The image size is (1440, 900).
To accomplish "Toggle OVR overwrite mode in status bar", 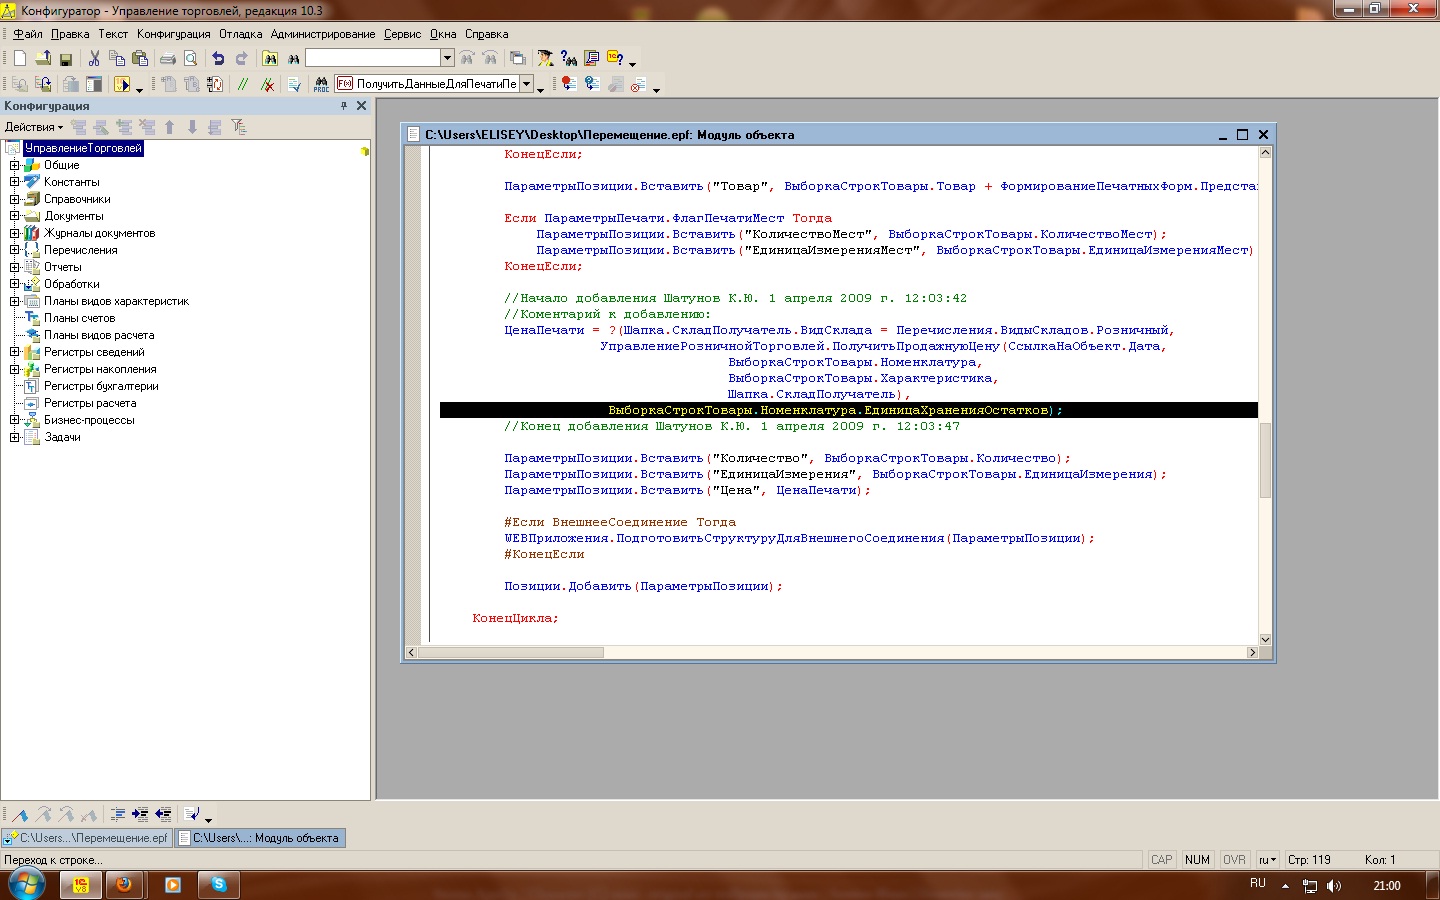I will (1234, 860).
